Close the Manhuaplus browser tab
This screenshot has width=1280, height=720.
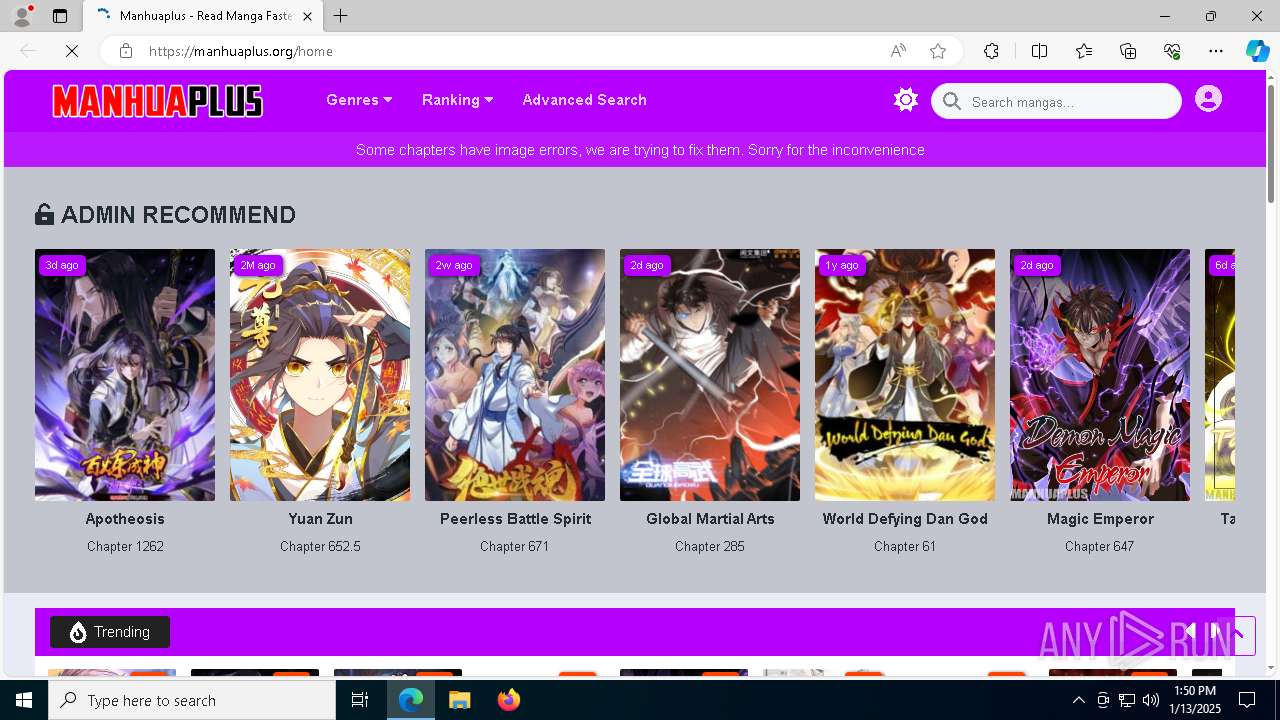point(307,16)
